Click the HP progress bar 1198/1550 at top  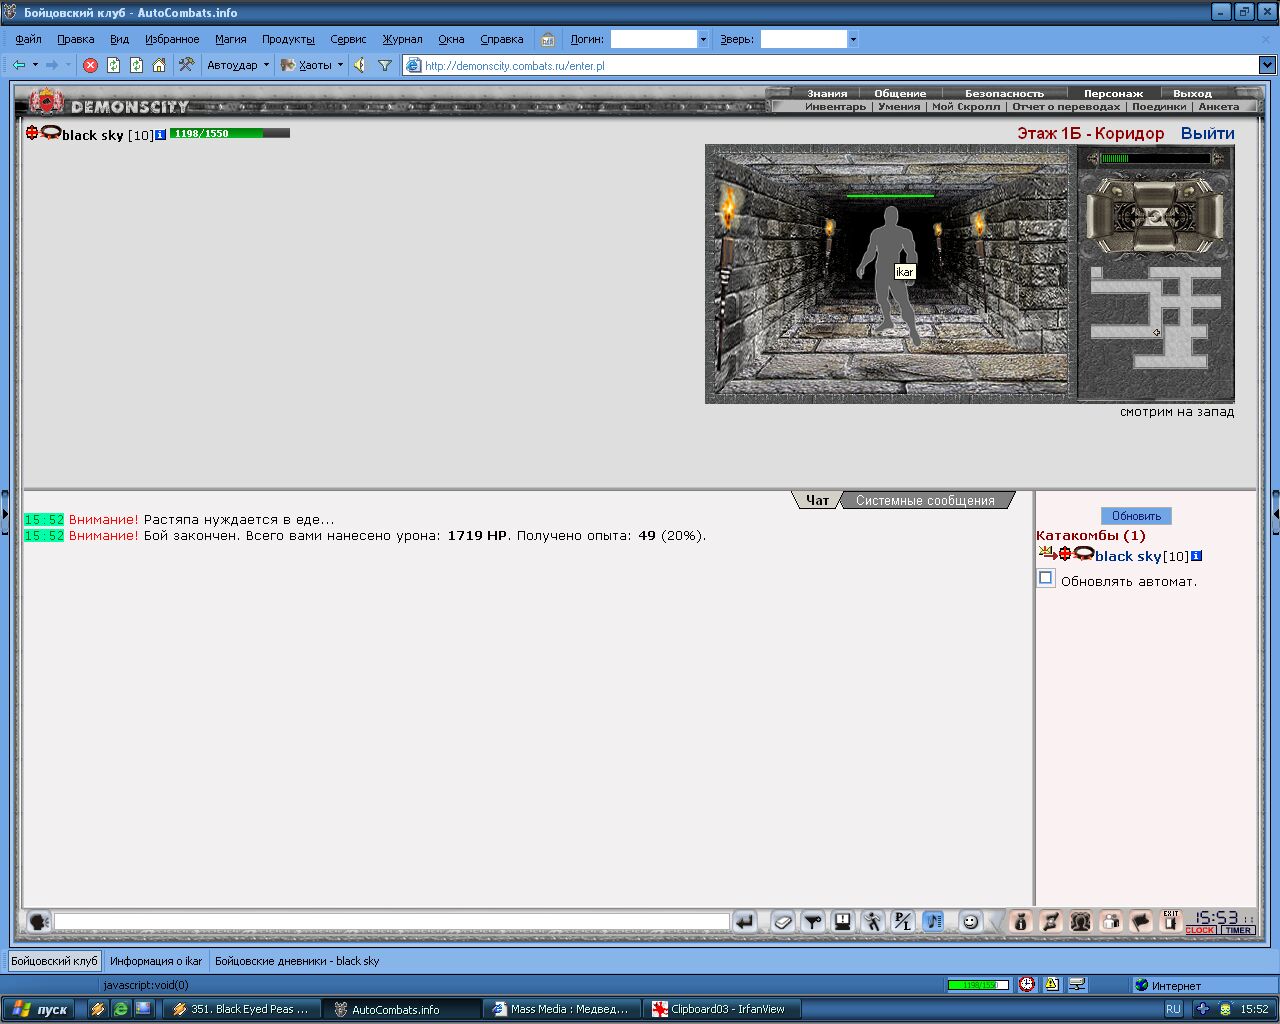[x=229, y=133]
